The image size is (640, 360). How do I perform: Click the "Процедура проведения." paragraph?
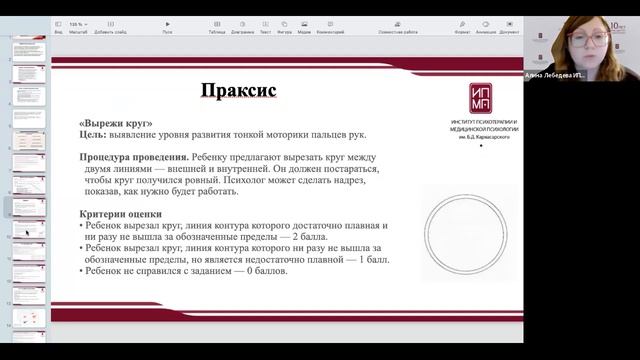tap(229, 174)
